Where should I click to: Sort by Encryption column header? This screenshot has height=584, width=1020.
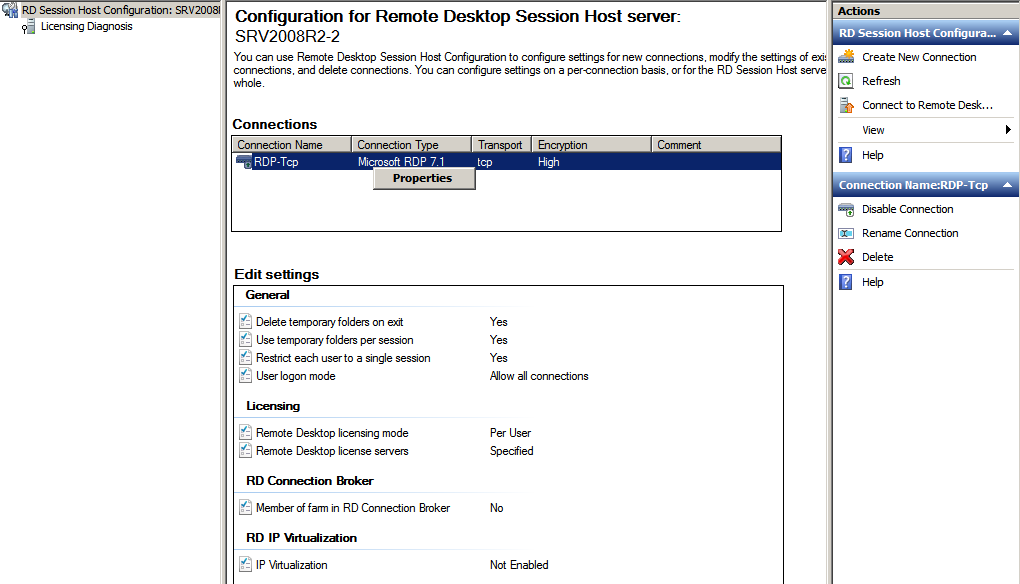coord(591,144)
